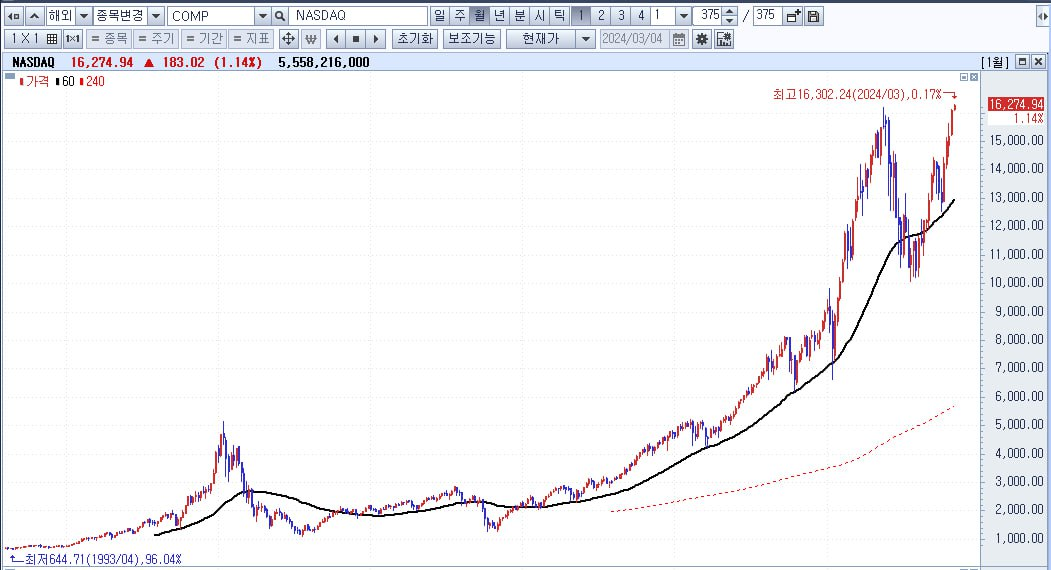Viewport: 1051px width, 570px height.
Task: Click the crosshair move tool icon
Action: [288, 39]
